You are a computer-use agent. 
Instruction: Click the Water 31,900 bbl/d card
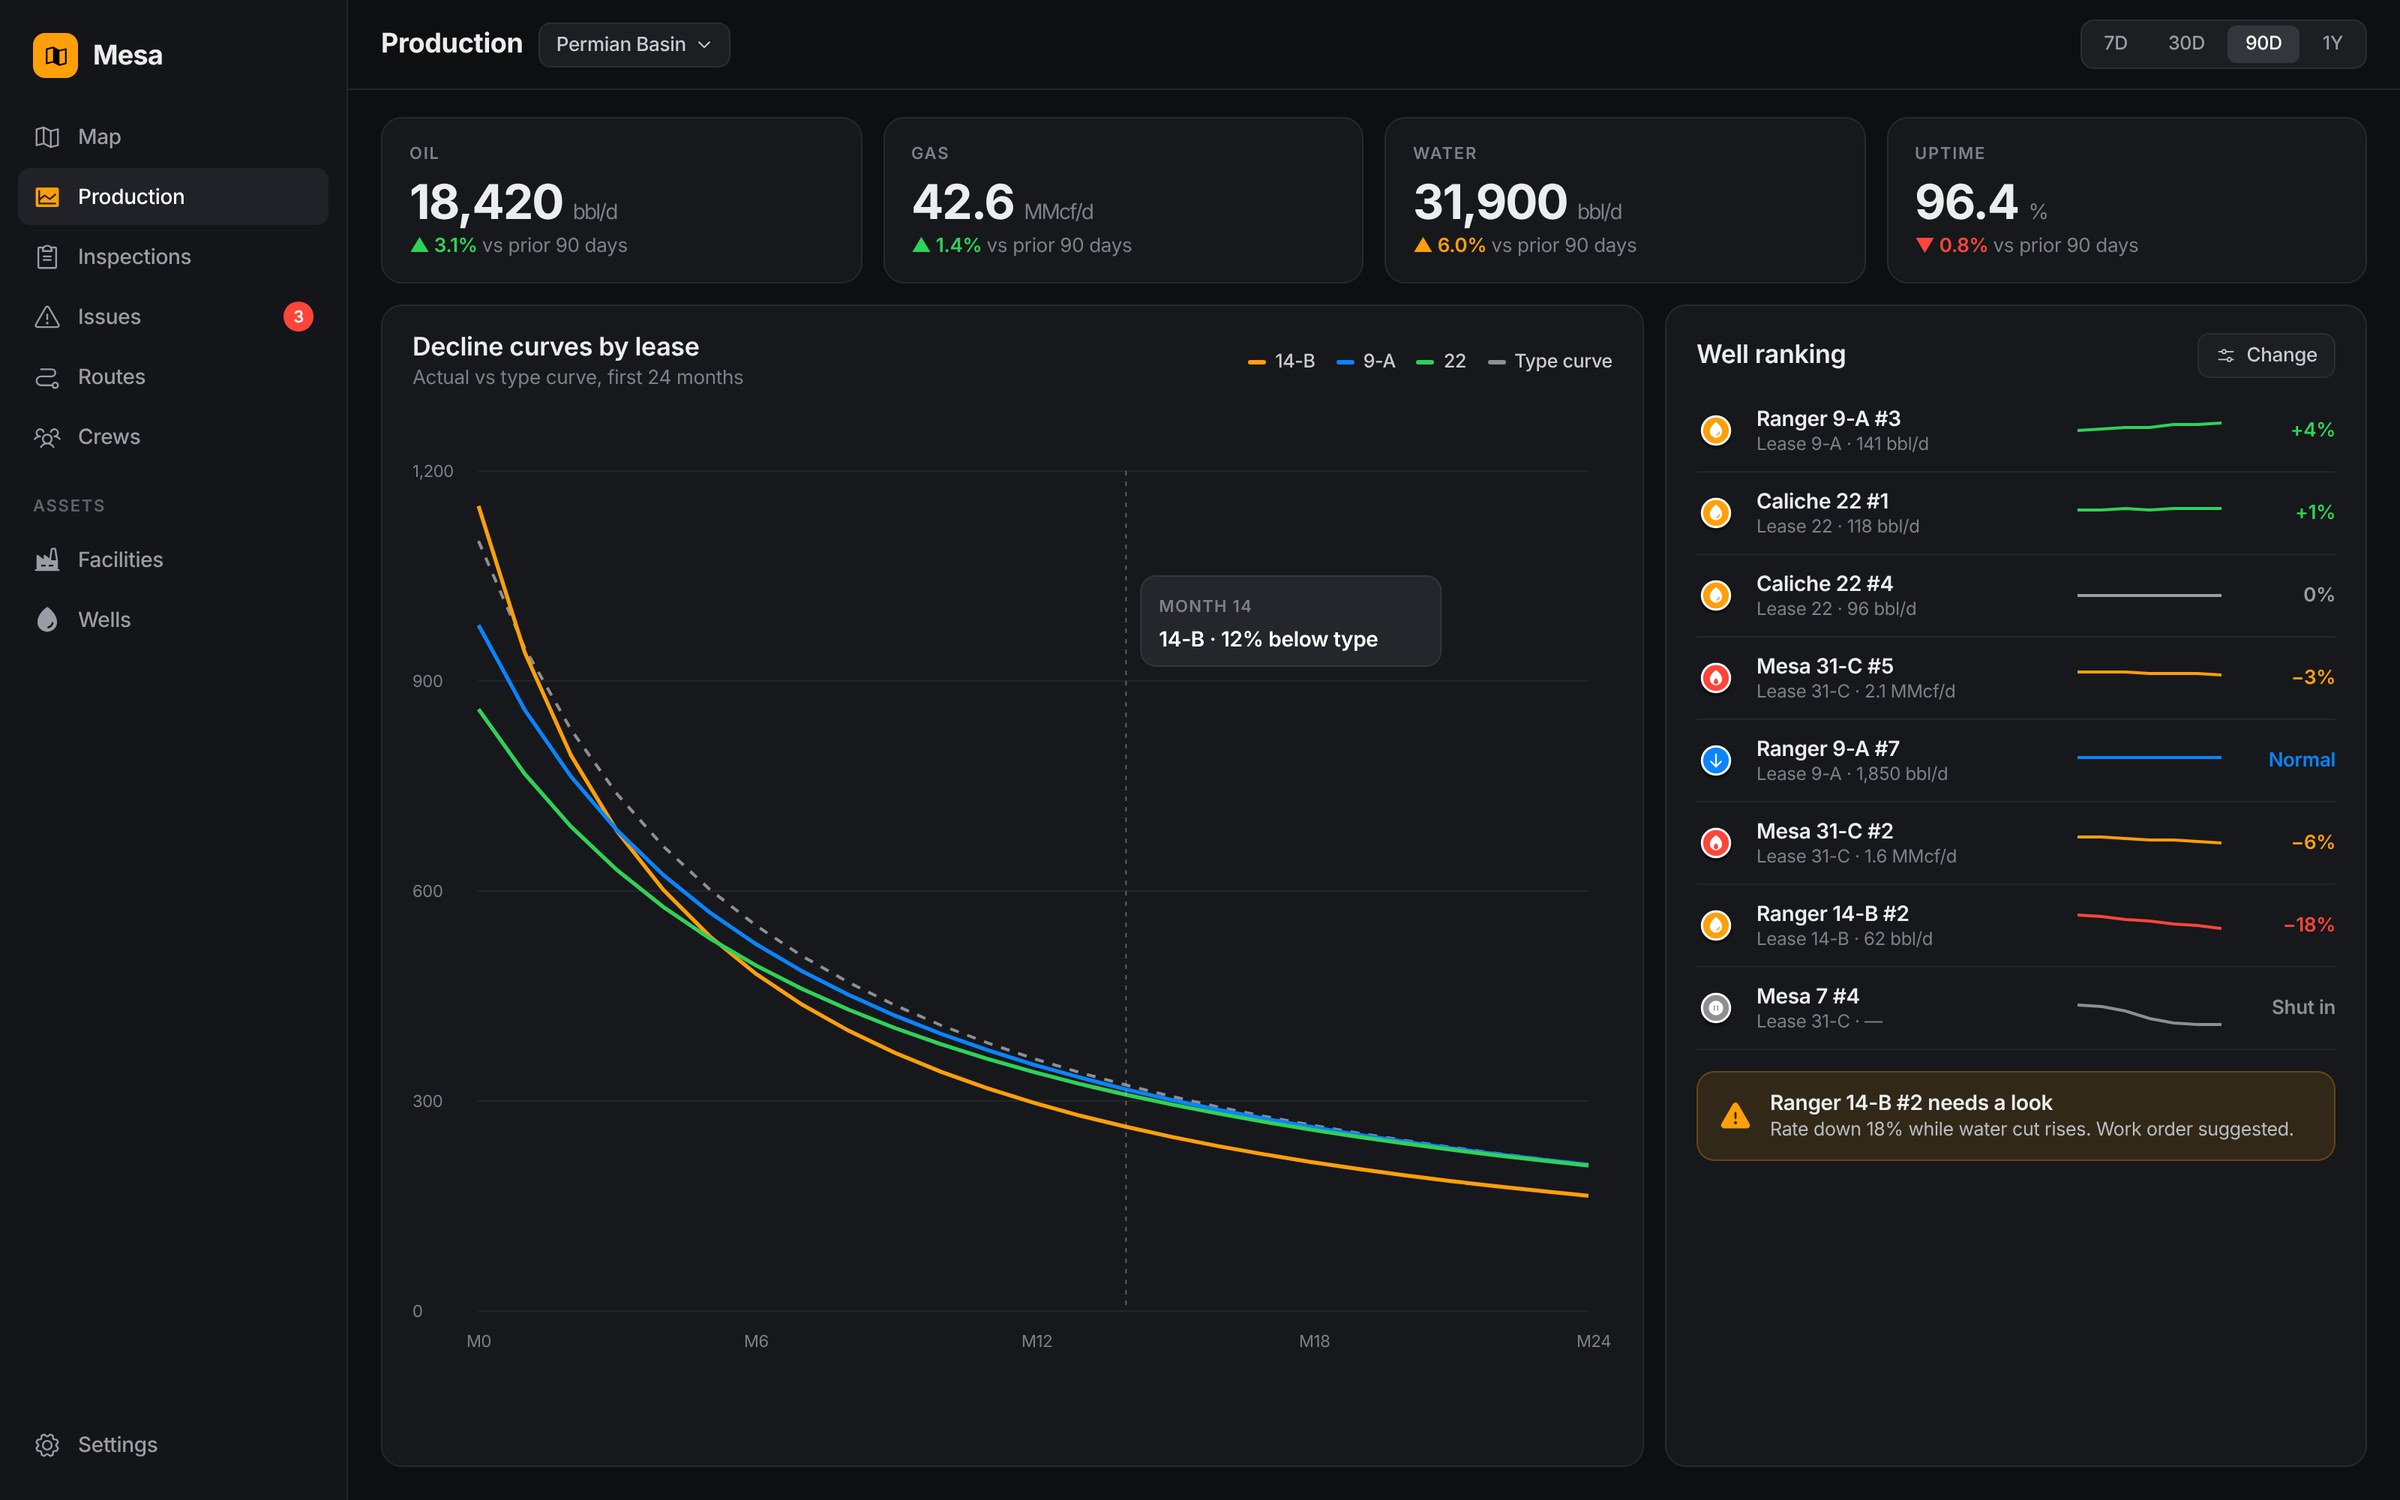coord(1624,200)
